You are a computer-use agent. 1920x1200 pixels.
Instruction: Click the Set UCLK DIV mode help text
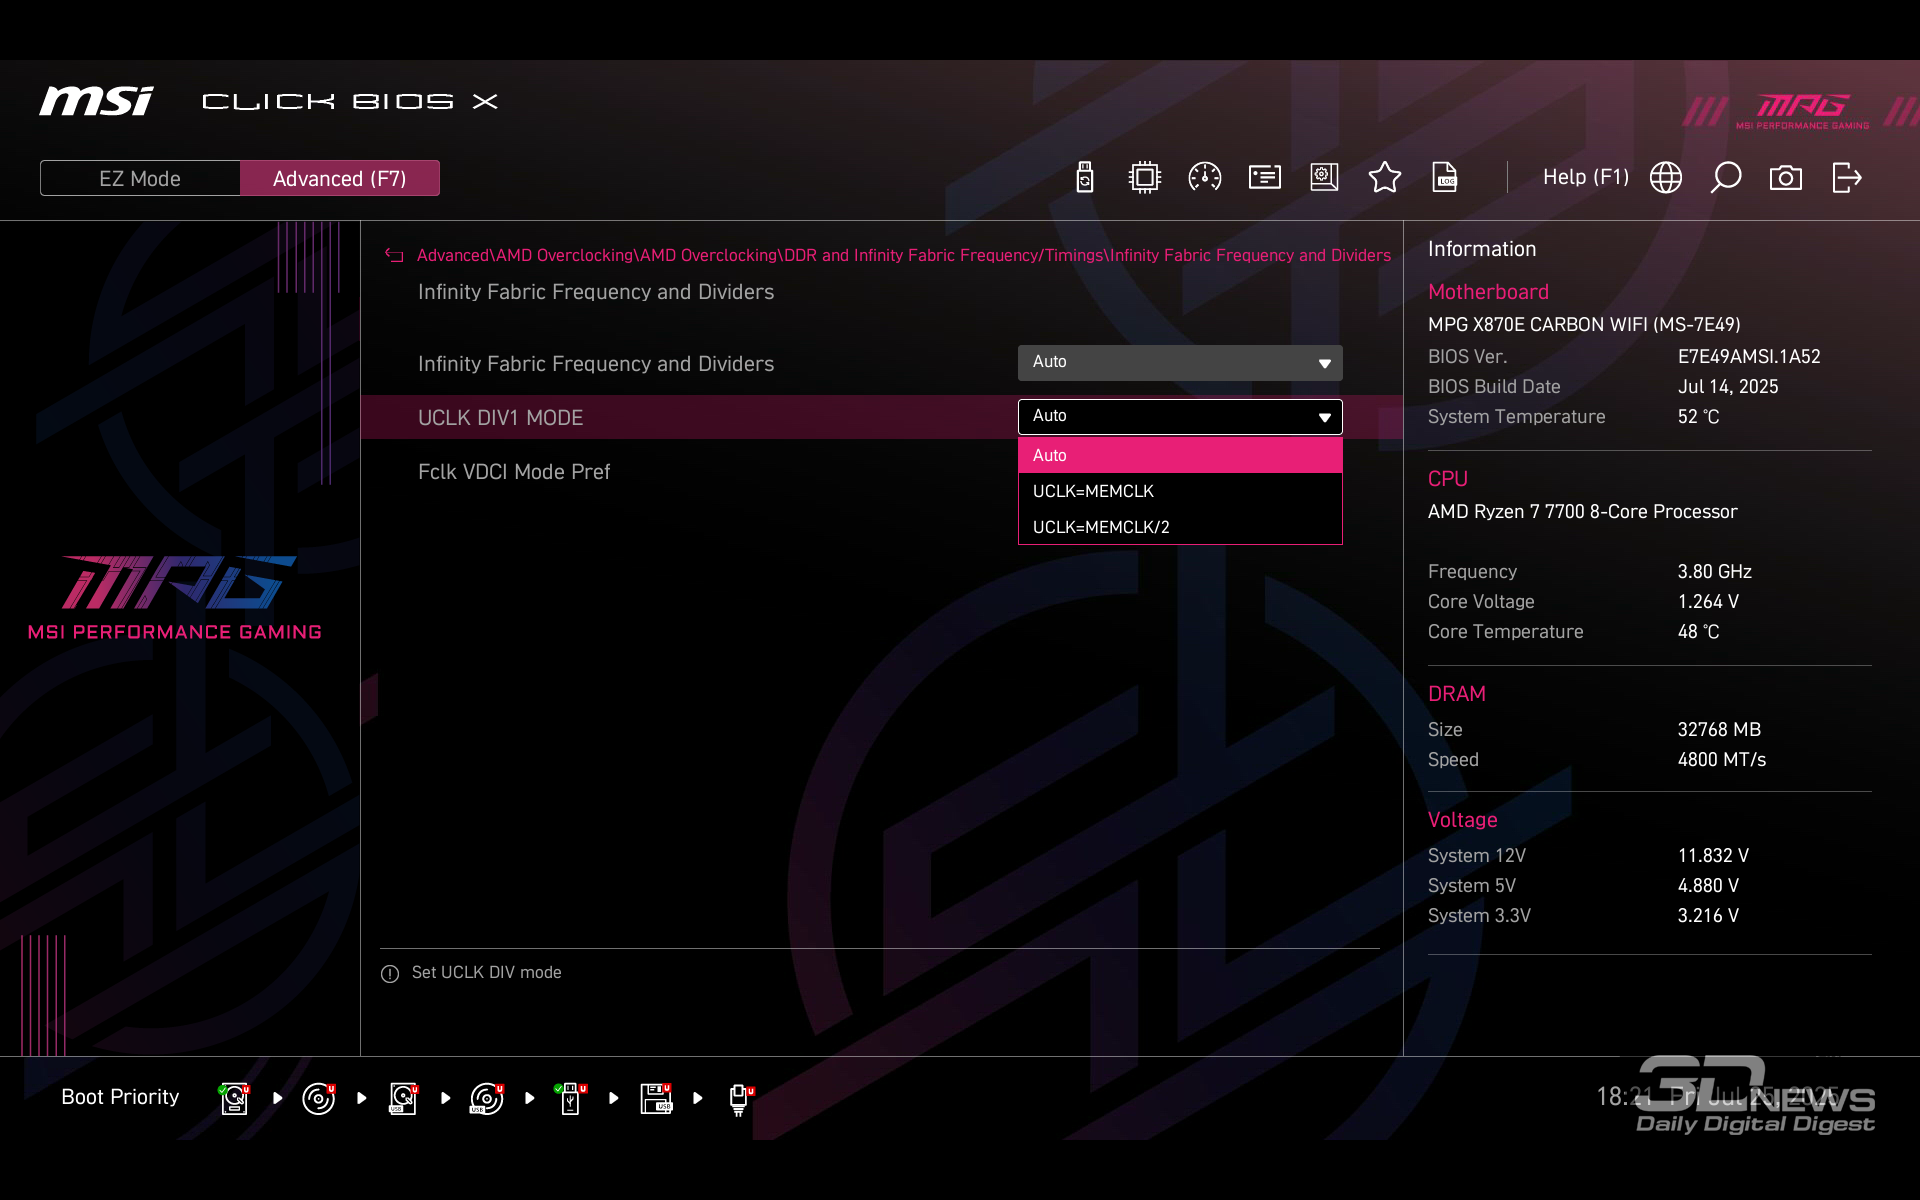(x=486, y=973)
